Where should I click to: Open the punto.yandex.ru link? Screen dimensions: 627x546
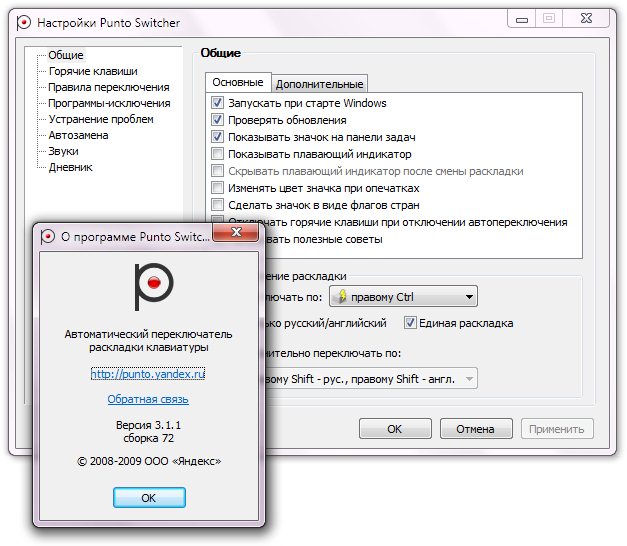pyautogui.click(x=148, y=374)
